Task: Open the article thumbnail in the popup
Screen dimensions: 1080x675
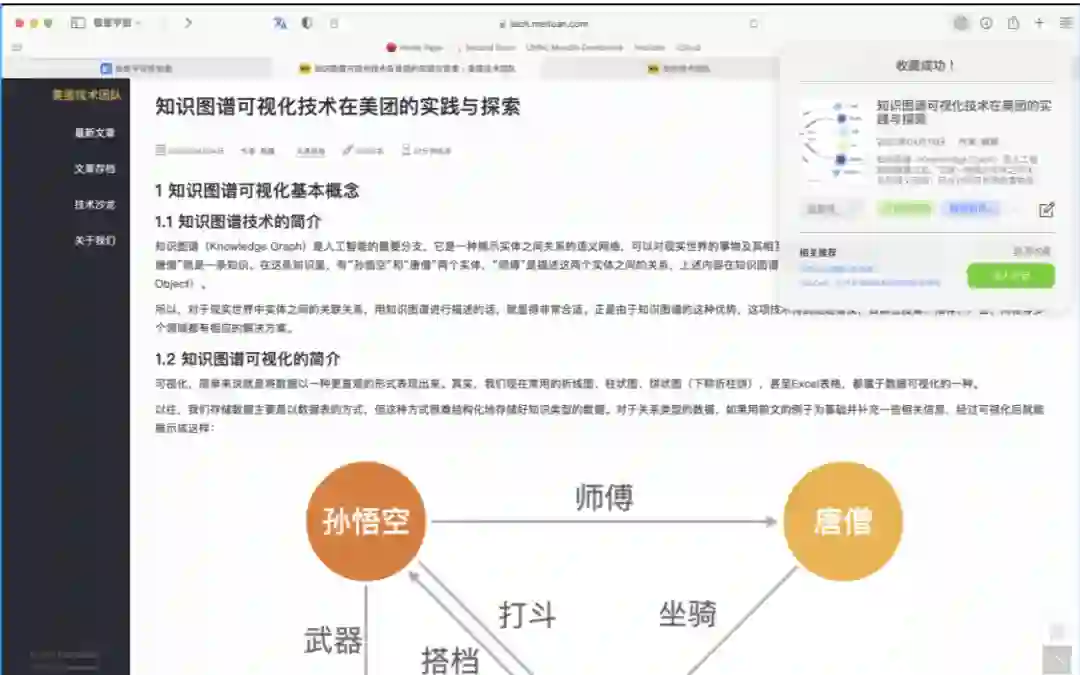Action: 833,141
